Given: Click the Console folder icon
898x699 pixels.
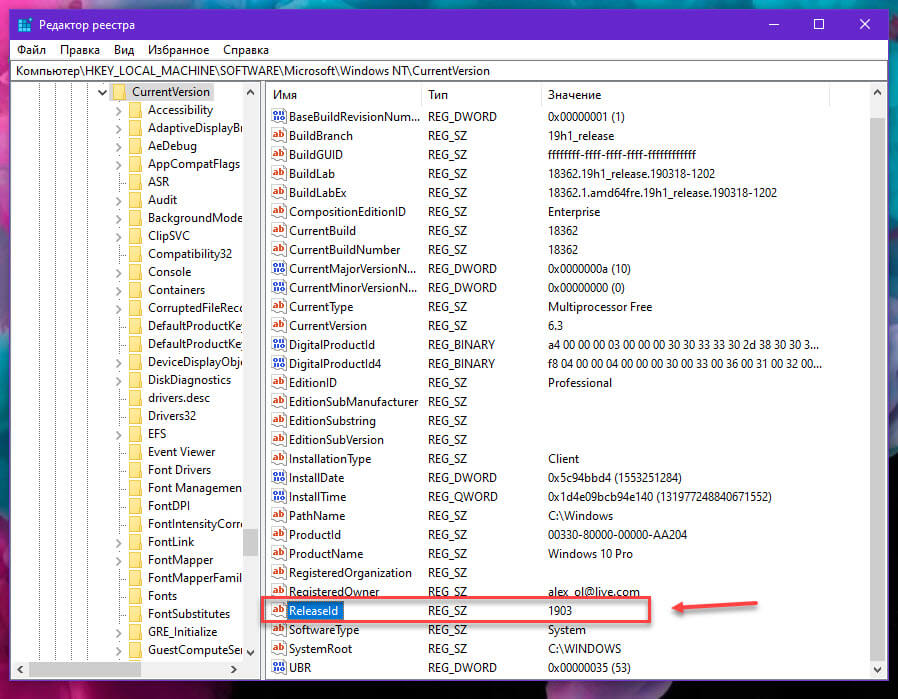Looking at the screenshot, I should click(136, 272).
